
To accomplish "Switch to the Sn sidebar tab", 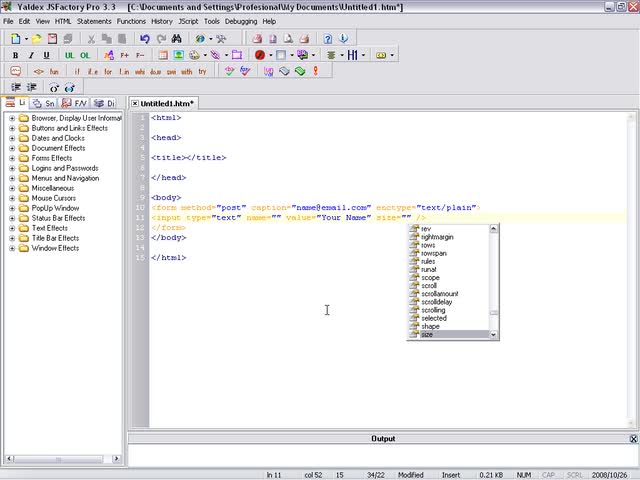I will tap(44, 103).
